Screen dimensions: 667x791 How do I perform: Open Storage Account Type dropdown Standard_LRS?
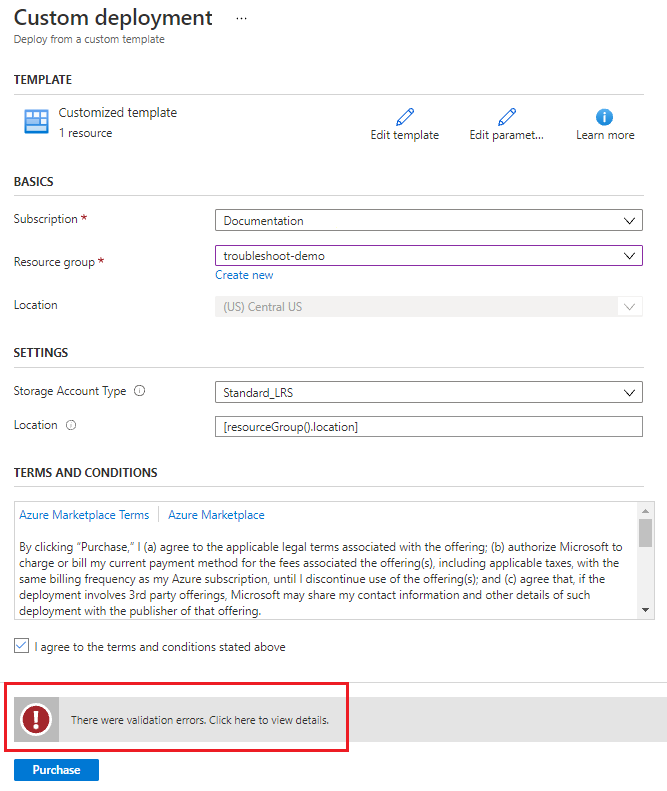[x=428, y=392]
